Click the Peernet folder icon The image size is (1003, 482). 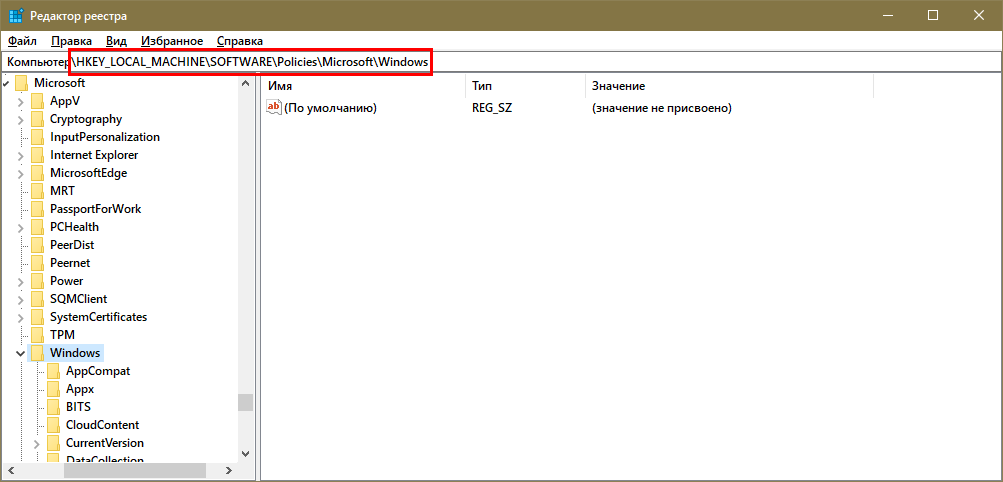pyautogui.click(x=38, y=263)
